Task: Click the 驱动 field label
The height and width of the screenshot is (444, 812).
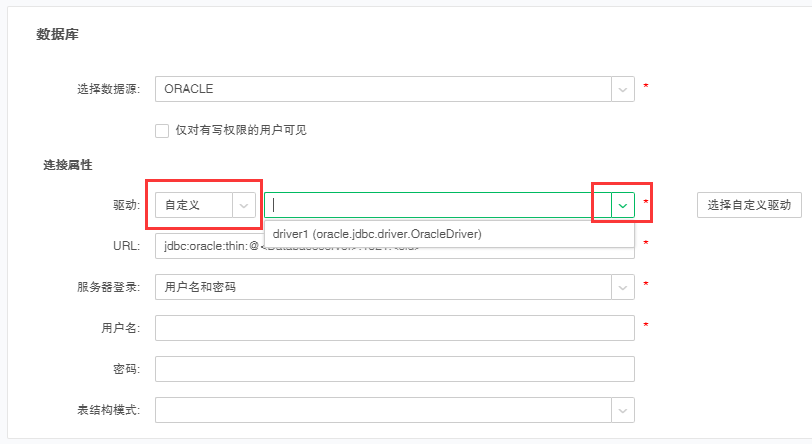Action: (126, 205)
